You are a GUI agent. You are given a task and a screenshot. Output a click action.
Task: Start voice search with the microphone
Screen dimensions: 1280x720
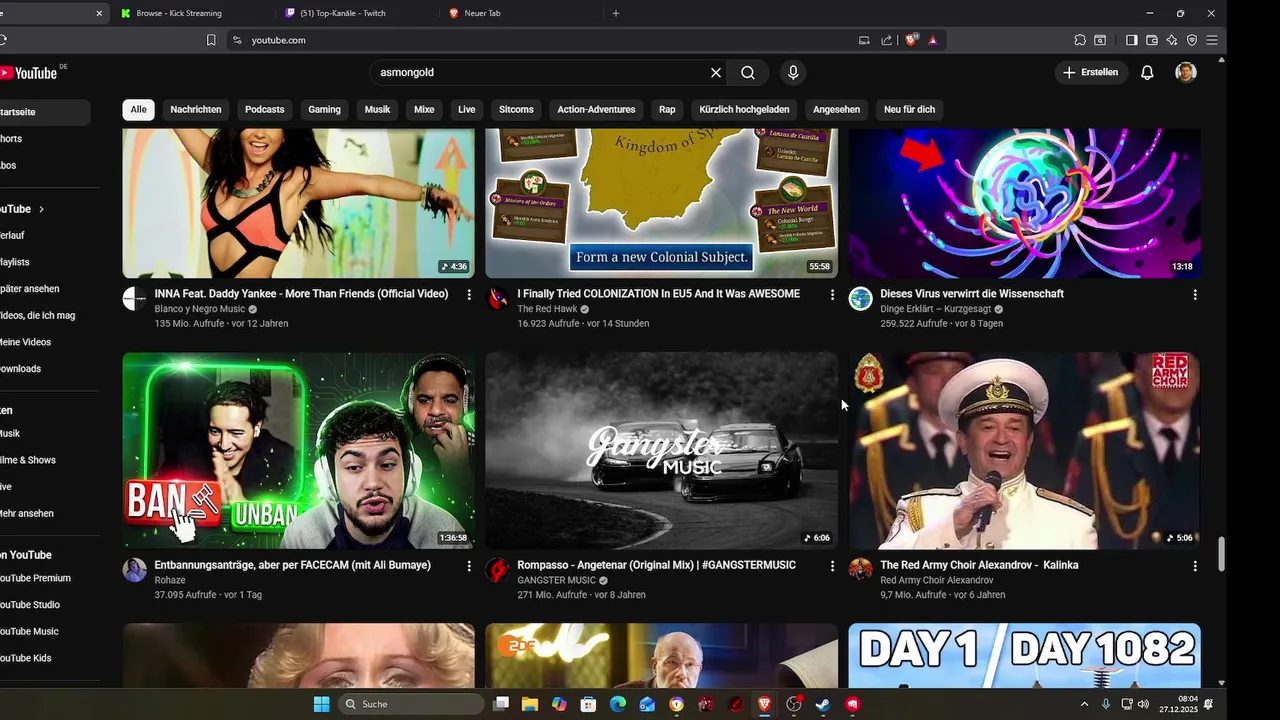click(x=793, y=73)
